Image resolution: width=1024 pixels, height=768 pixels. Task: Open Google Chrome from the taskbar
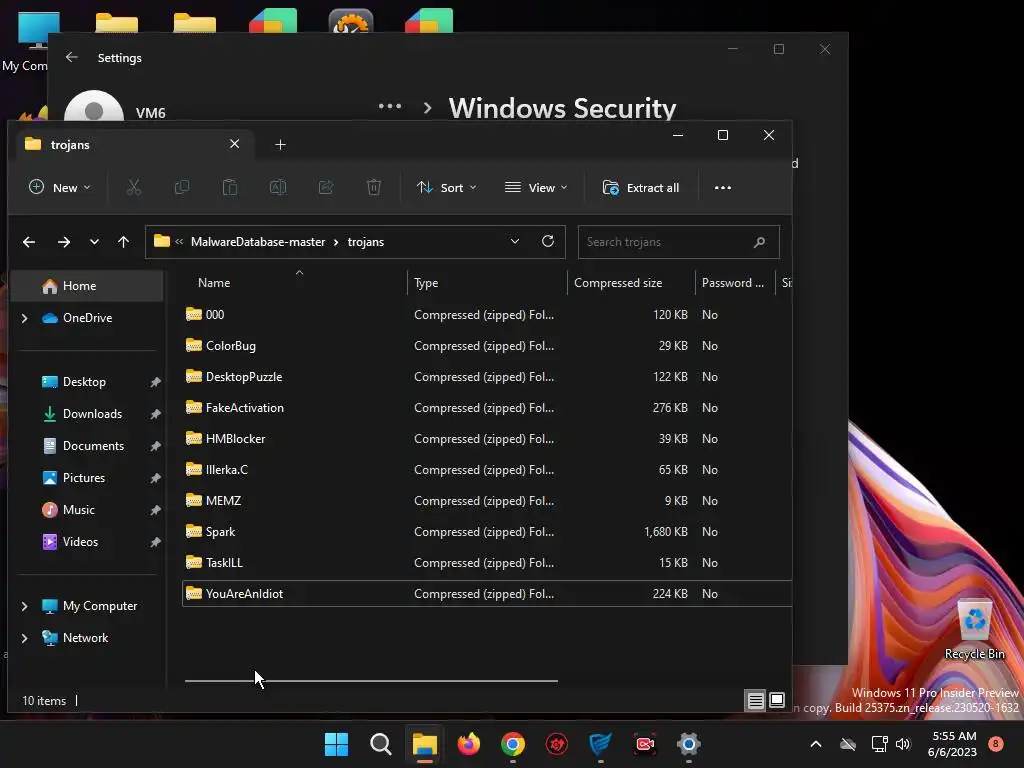(513, 744)
